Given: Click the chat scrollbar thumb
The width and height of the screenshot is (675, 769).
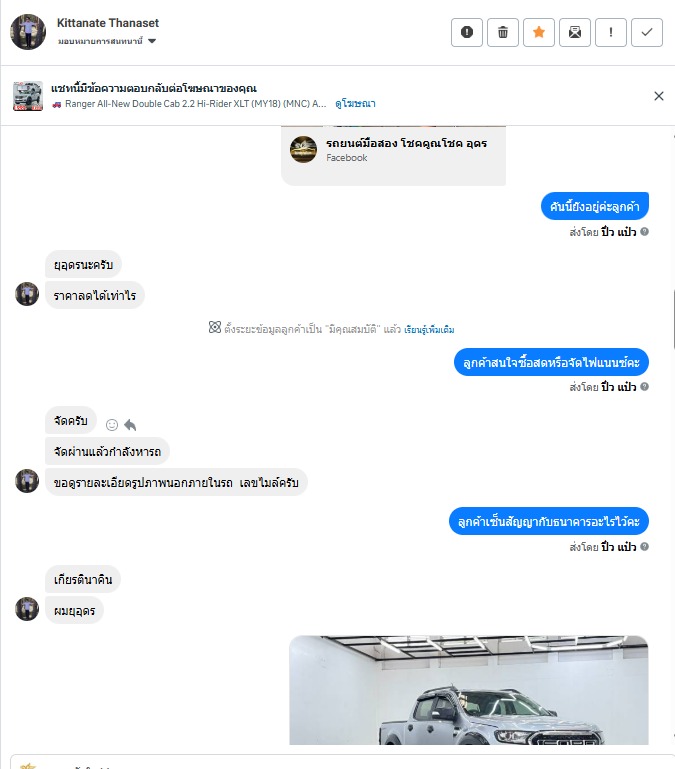Looking at the screenshot, I should pos(674,319).
